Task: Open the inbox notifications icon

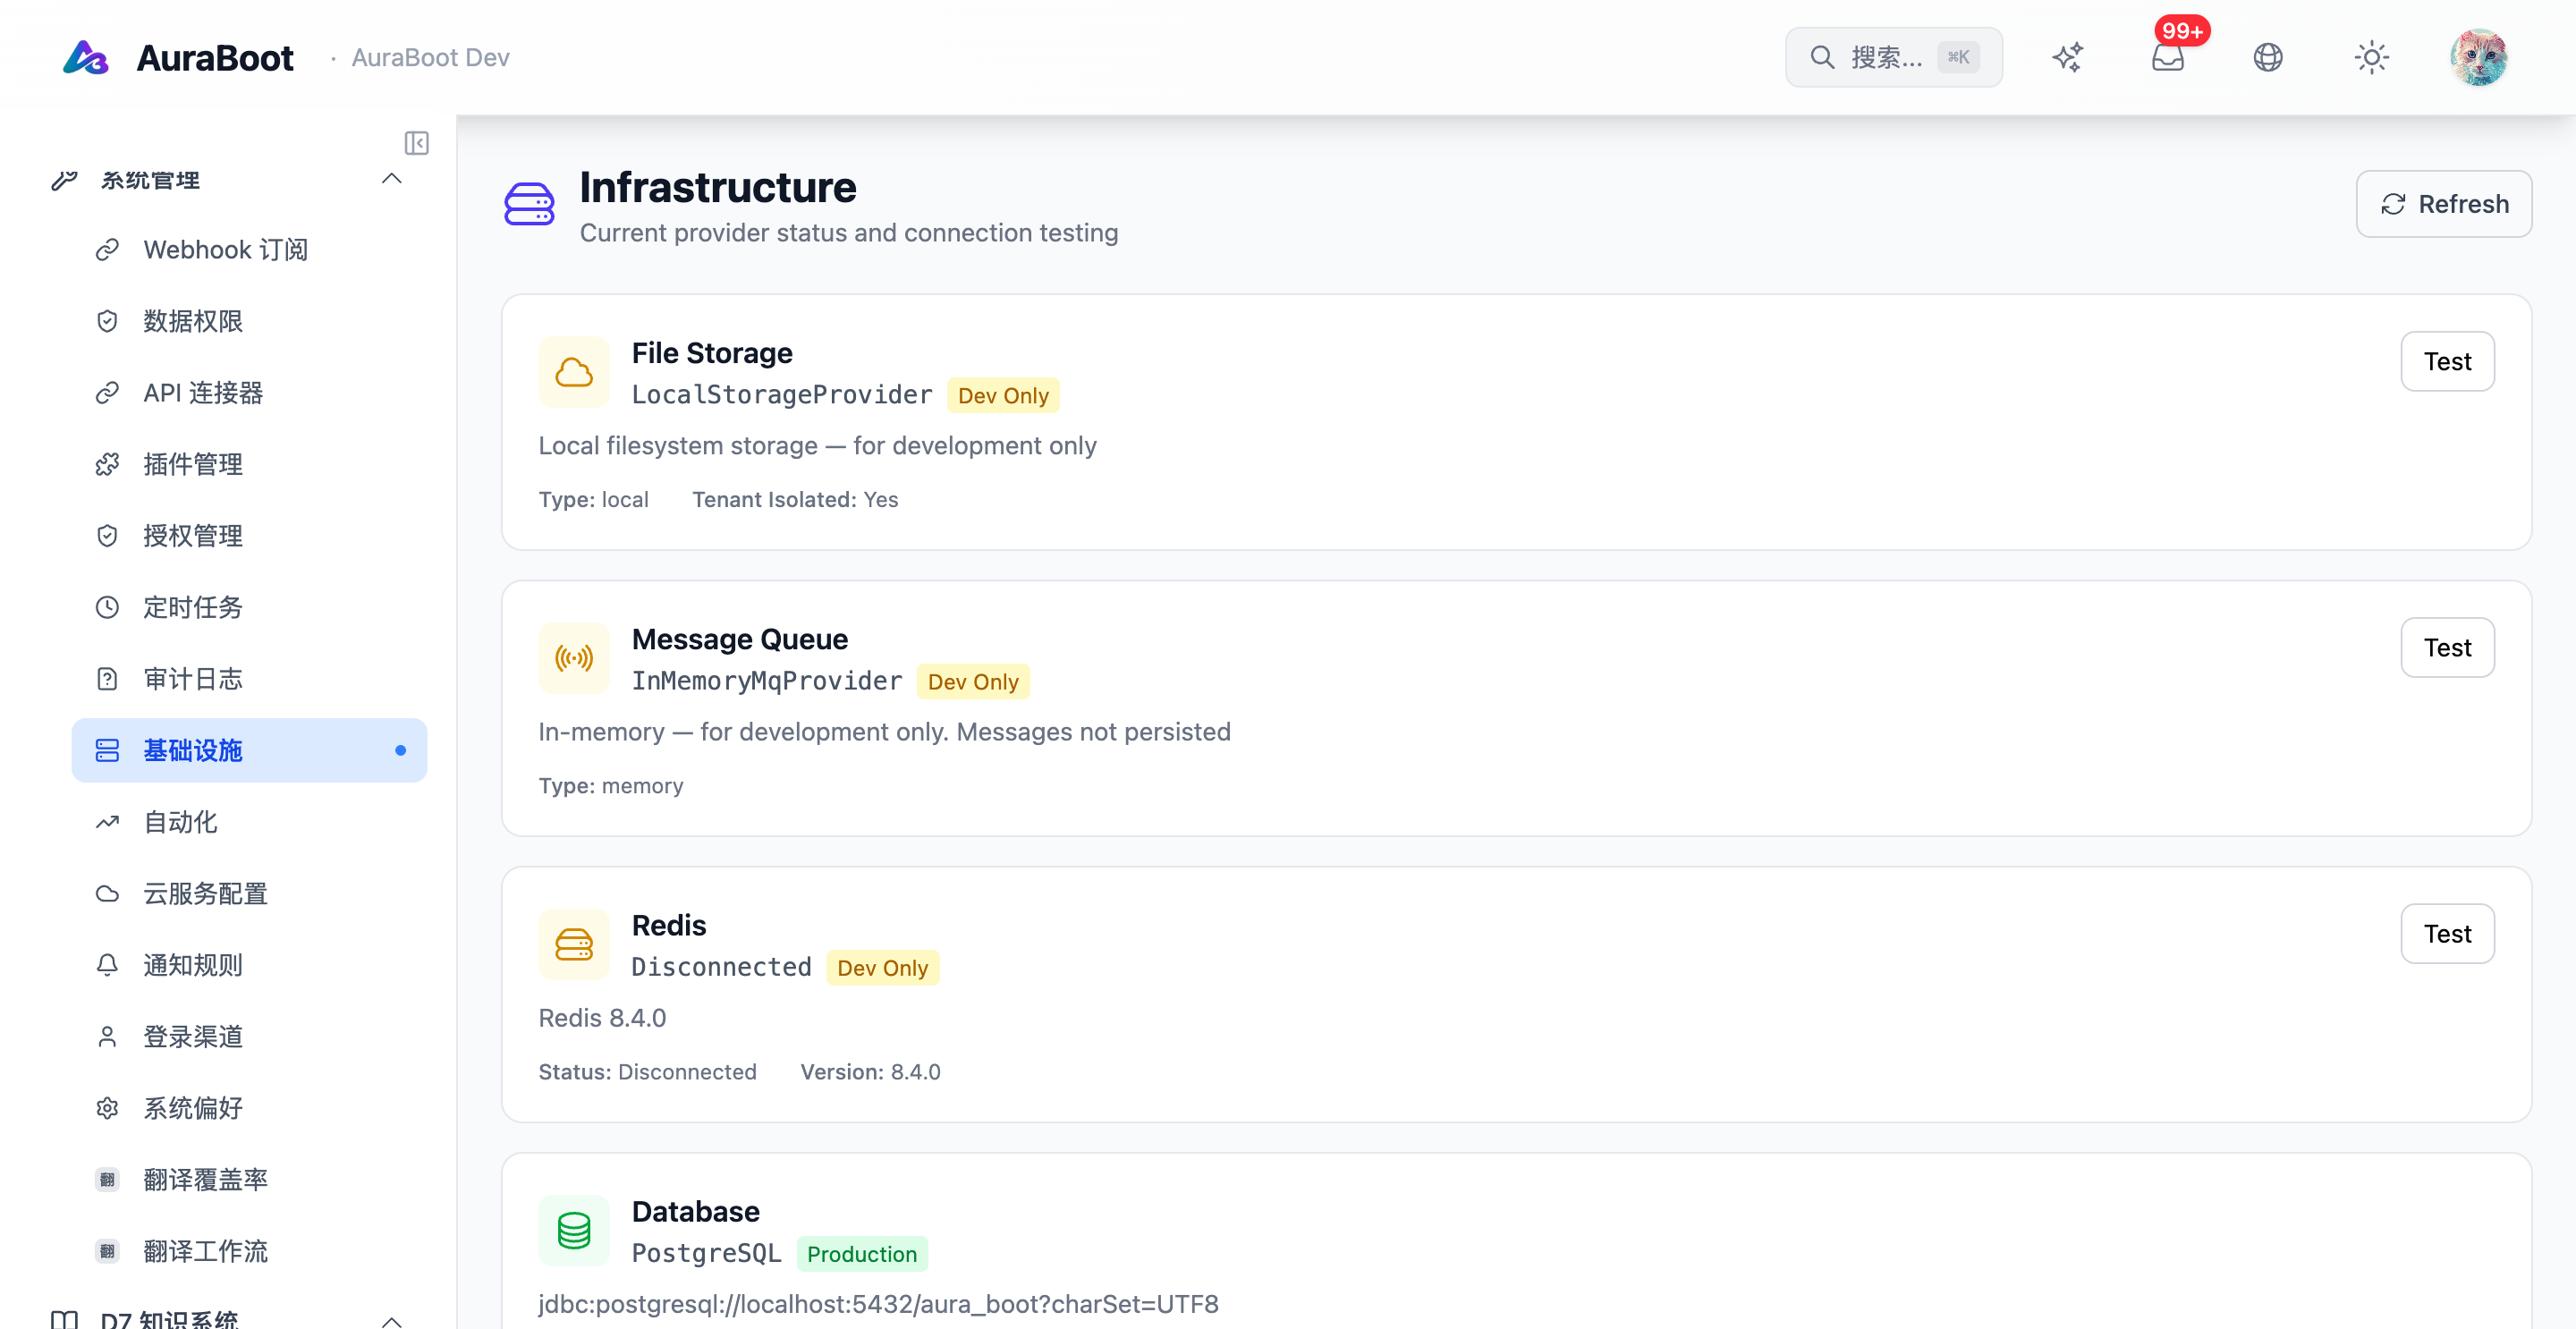Action: (x=2167, y=57)
